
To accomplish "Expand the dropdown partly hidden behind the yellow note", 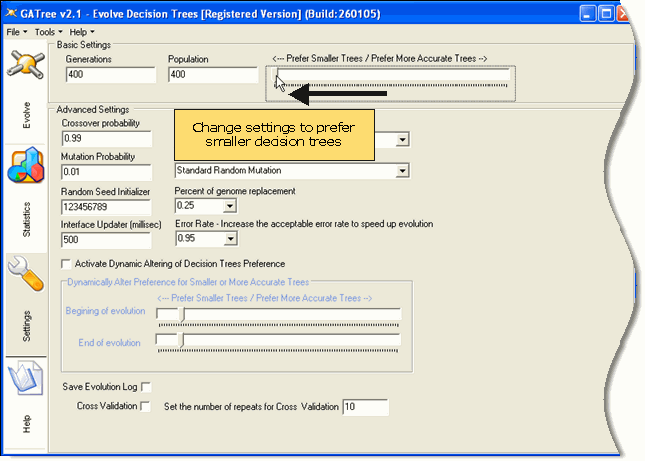I will (x=402, y=140).
